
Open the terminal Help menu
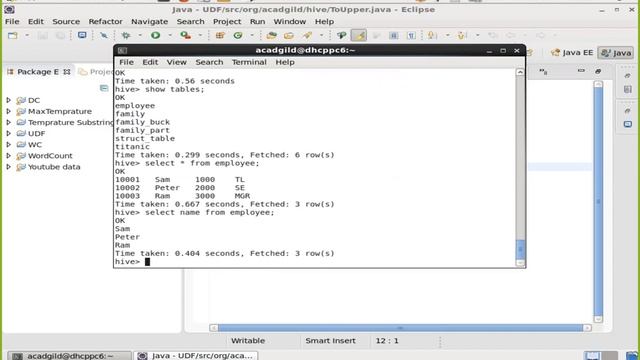(x=284, y=62)
